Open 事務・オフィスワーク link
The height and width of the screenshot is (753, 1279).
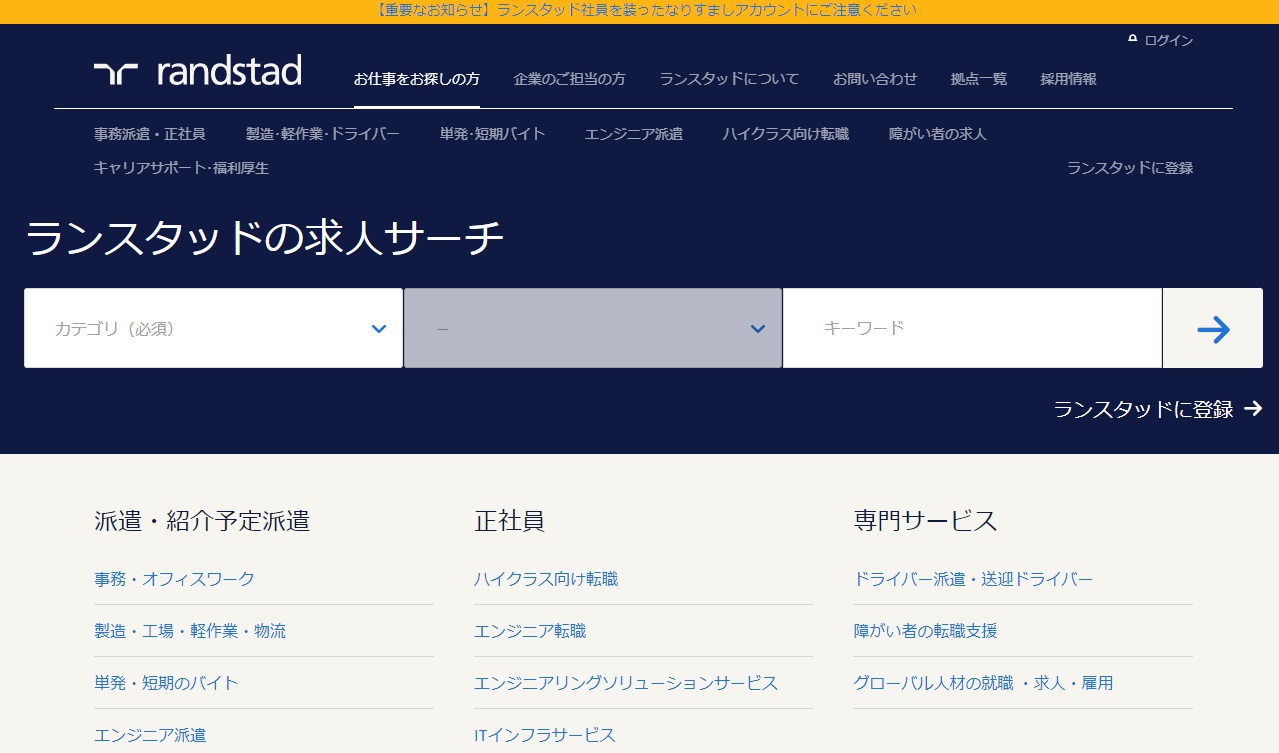coord(174,579)
